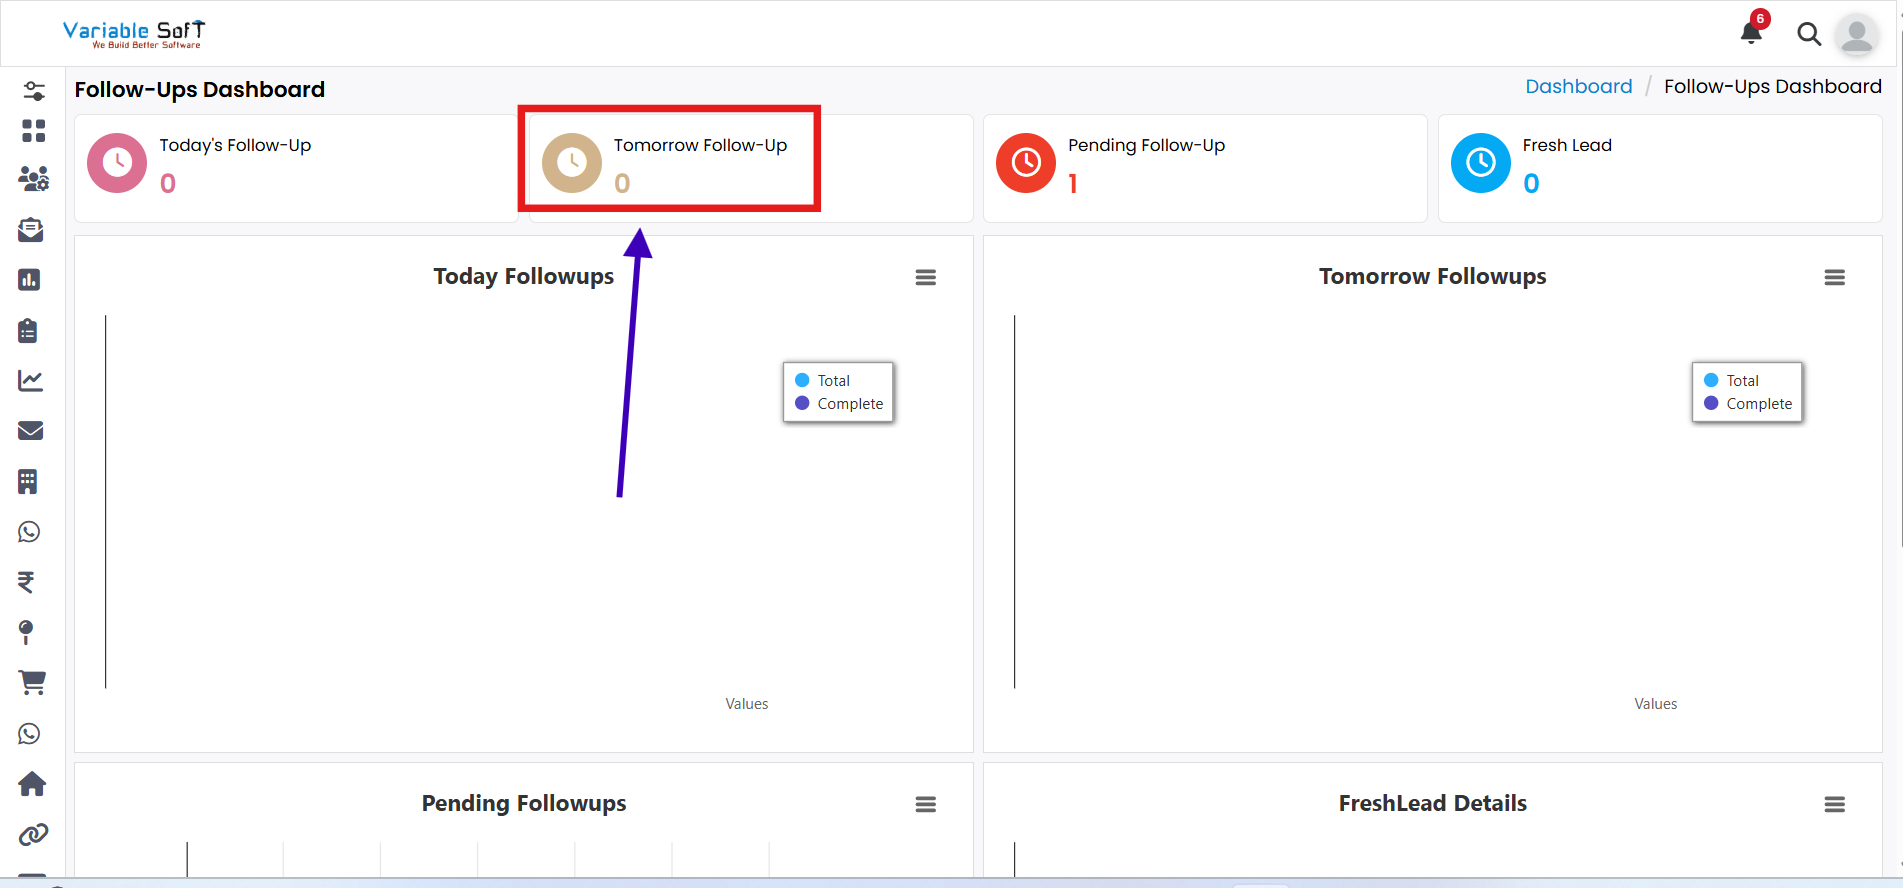Open the user profile avatar
This screenshot has width=1903, height=888.
[x=1856, y=35]
